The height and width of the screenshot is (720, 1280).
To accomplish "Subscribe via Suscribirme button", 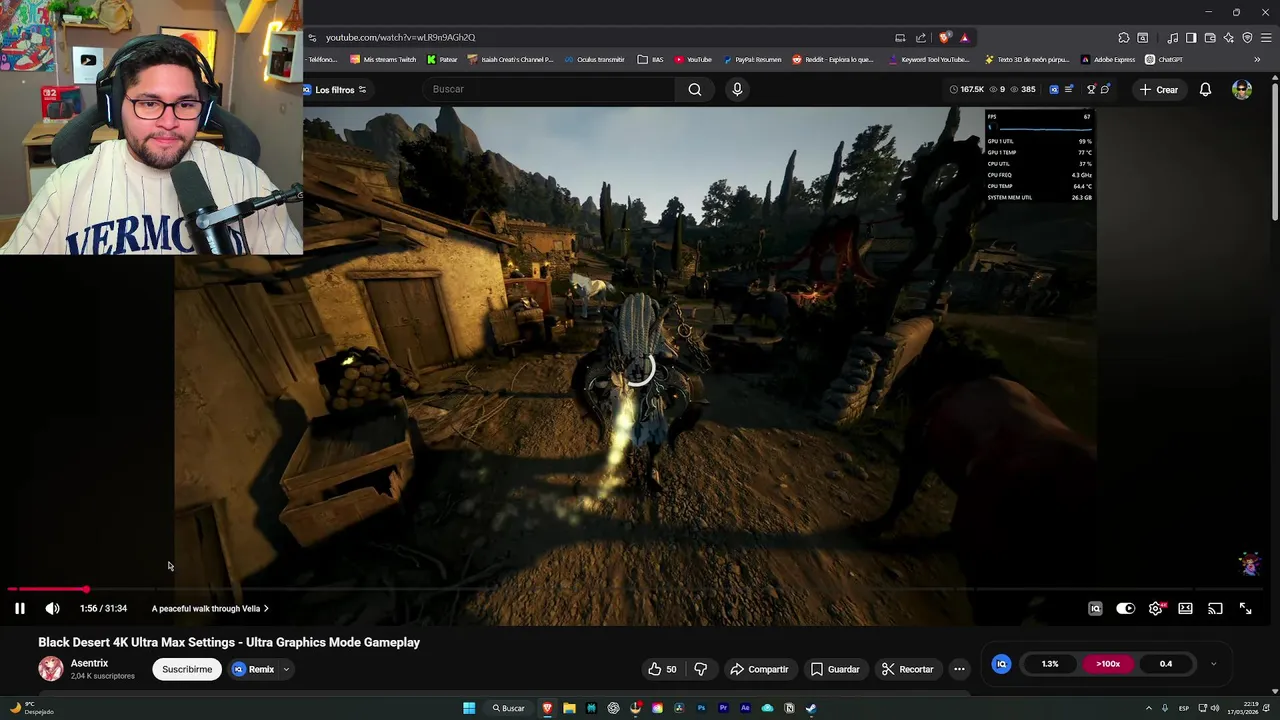I will pyautogui.click(x=187, y=669).
